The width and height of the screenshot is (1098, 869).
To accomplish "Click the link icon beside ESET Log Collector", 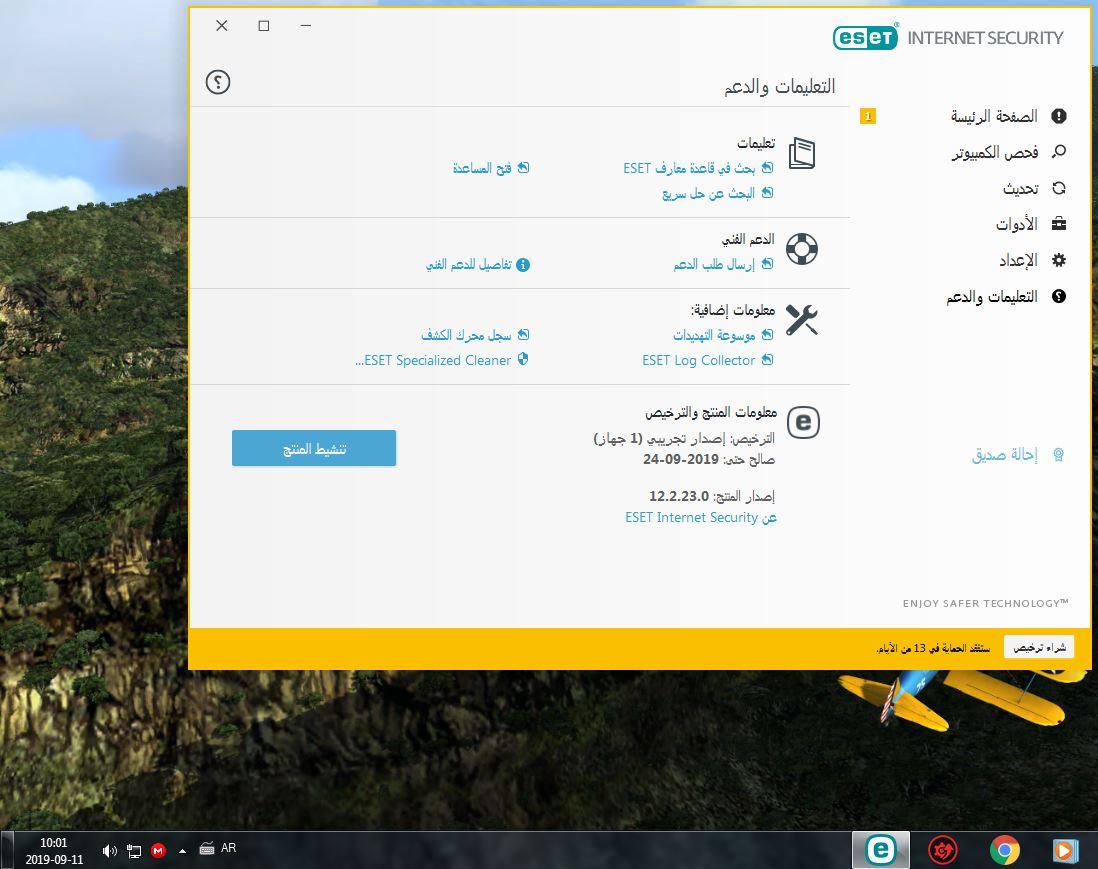I will tap(767, 359).
